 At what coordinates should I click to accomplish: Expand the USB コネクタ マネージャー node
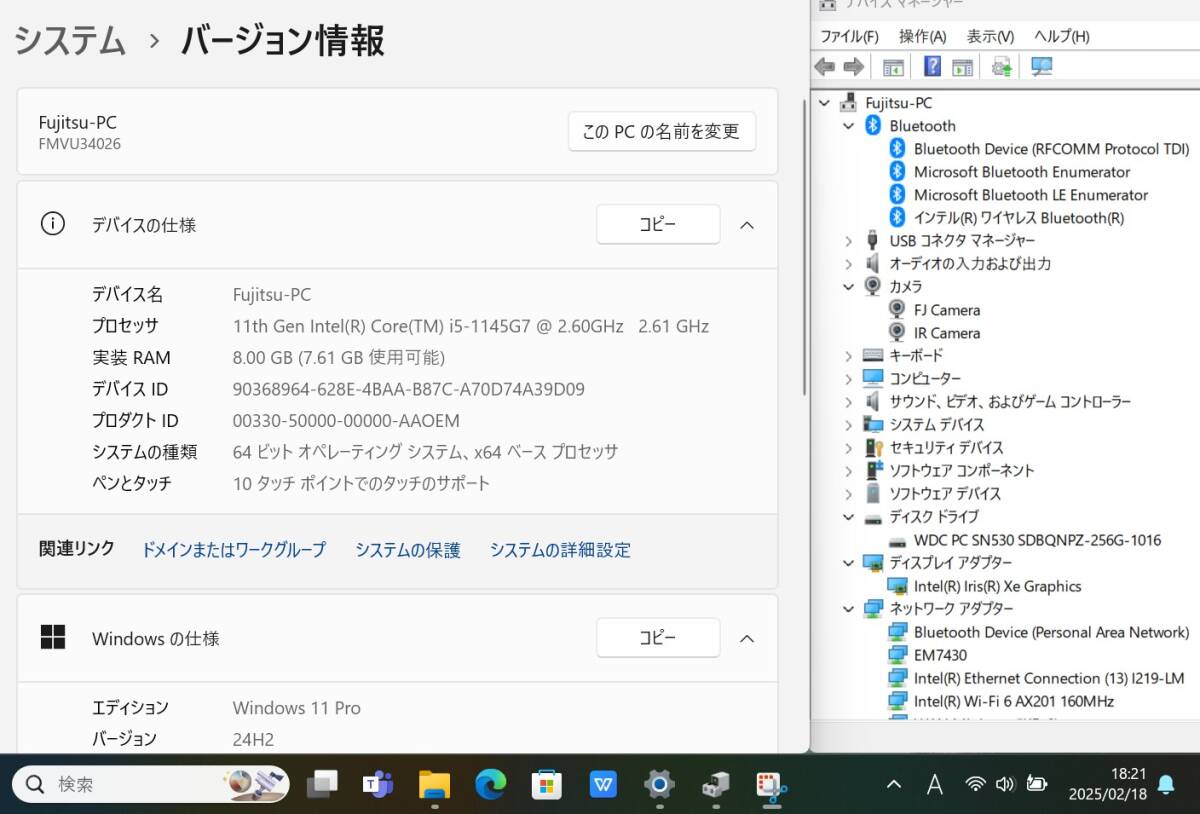[848, 241]
